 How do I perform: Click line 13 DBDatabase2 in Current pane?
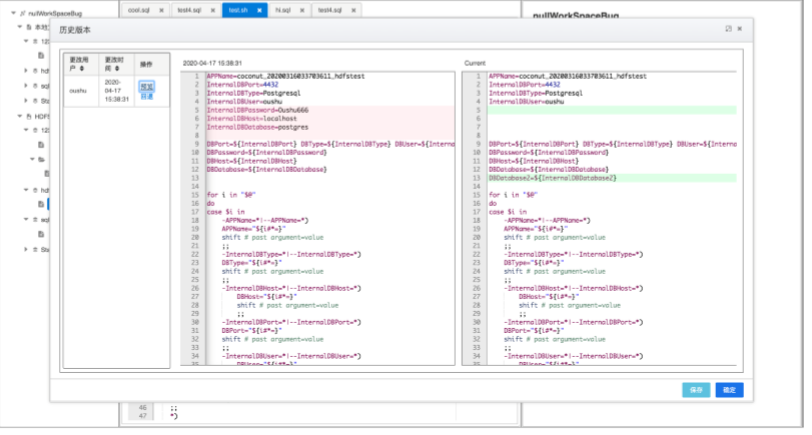[553, 178]
